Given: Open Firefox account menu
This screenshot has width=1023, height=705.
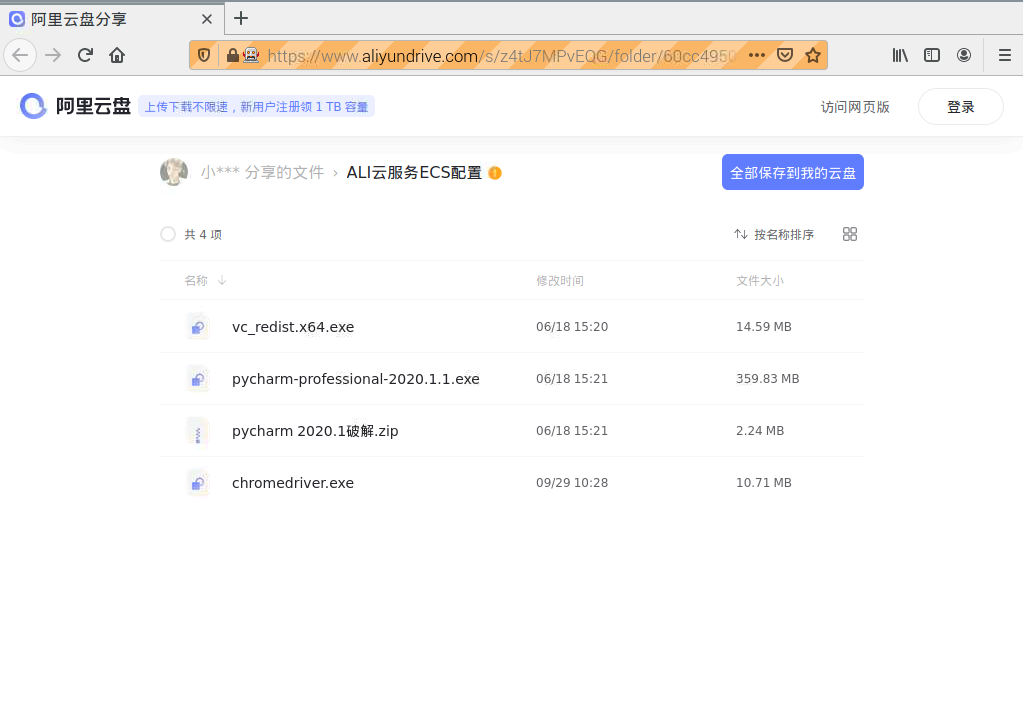Looking at the screenshot, I should 964,55.
